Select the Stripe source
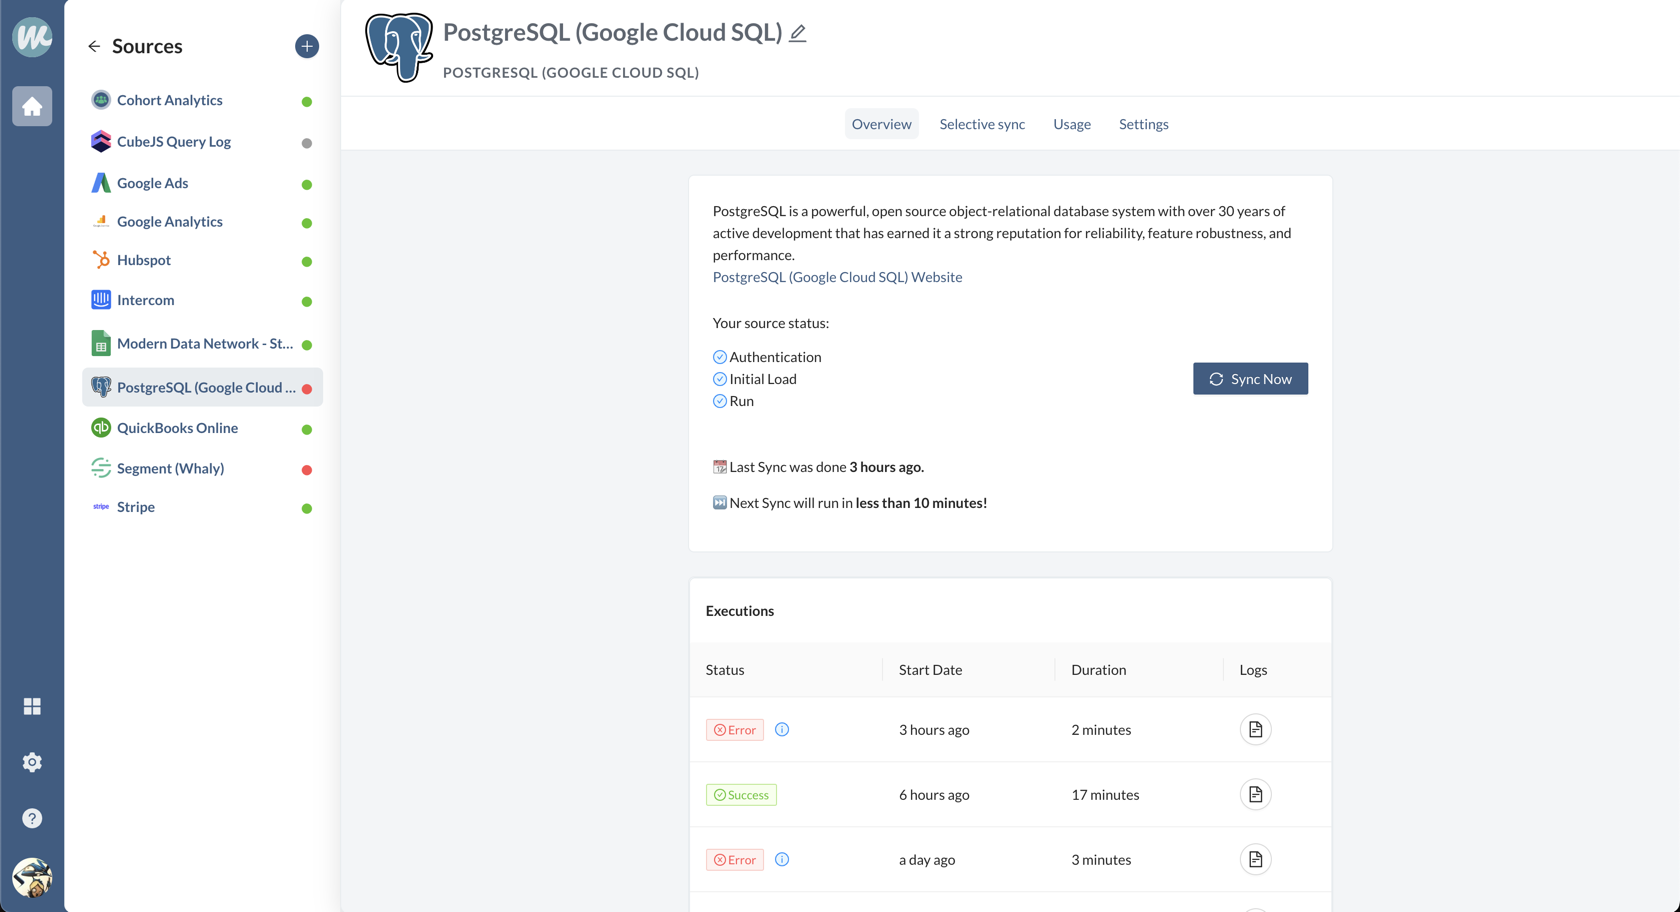The image size is (1680, 912). [202, 507]
